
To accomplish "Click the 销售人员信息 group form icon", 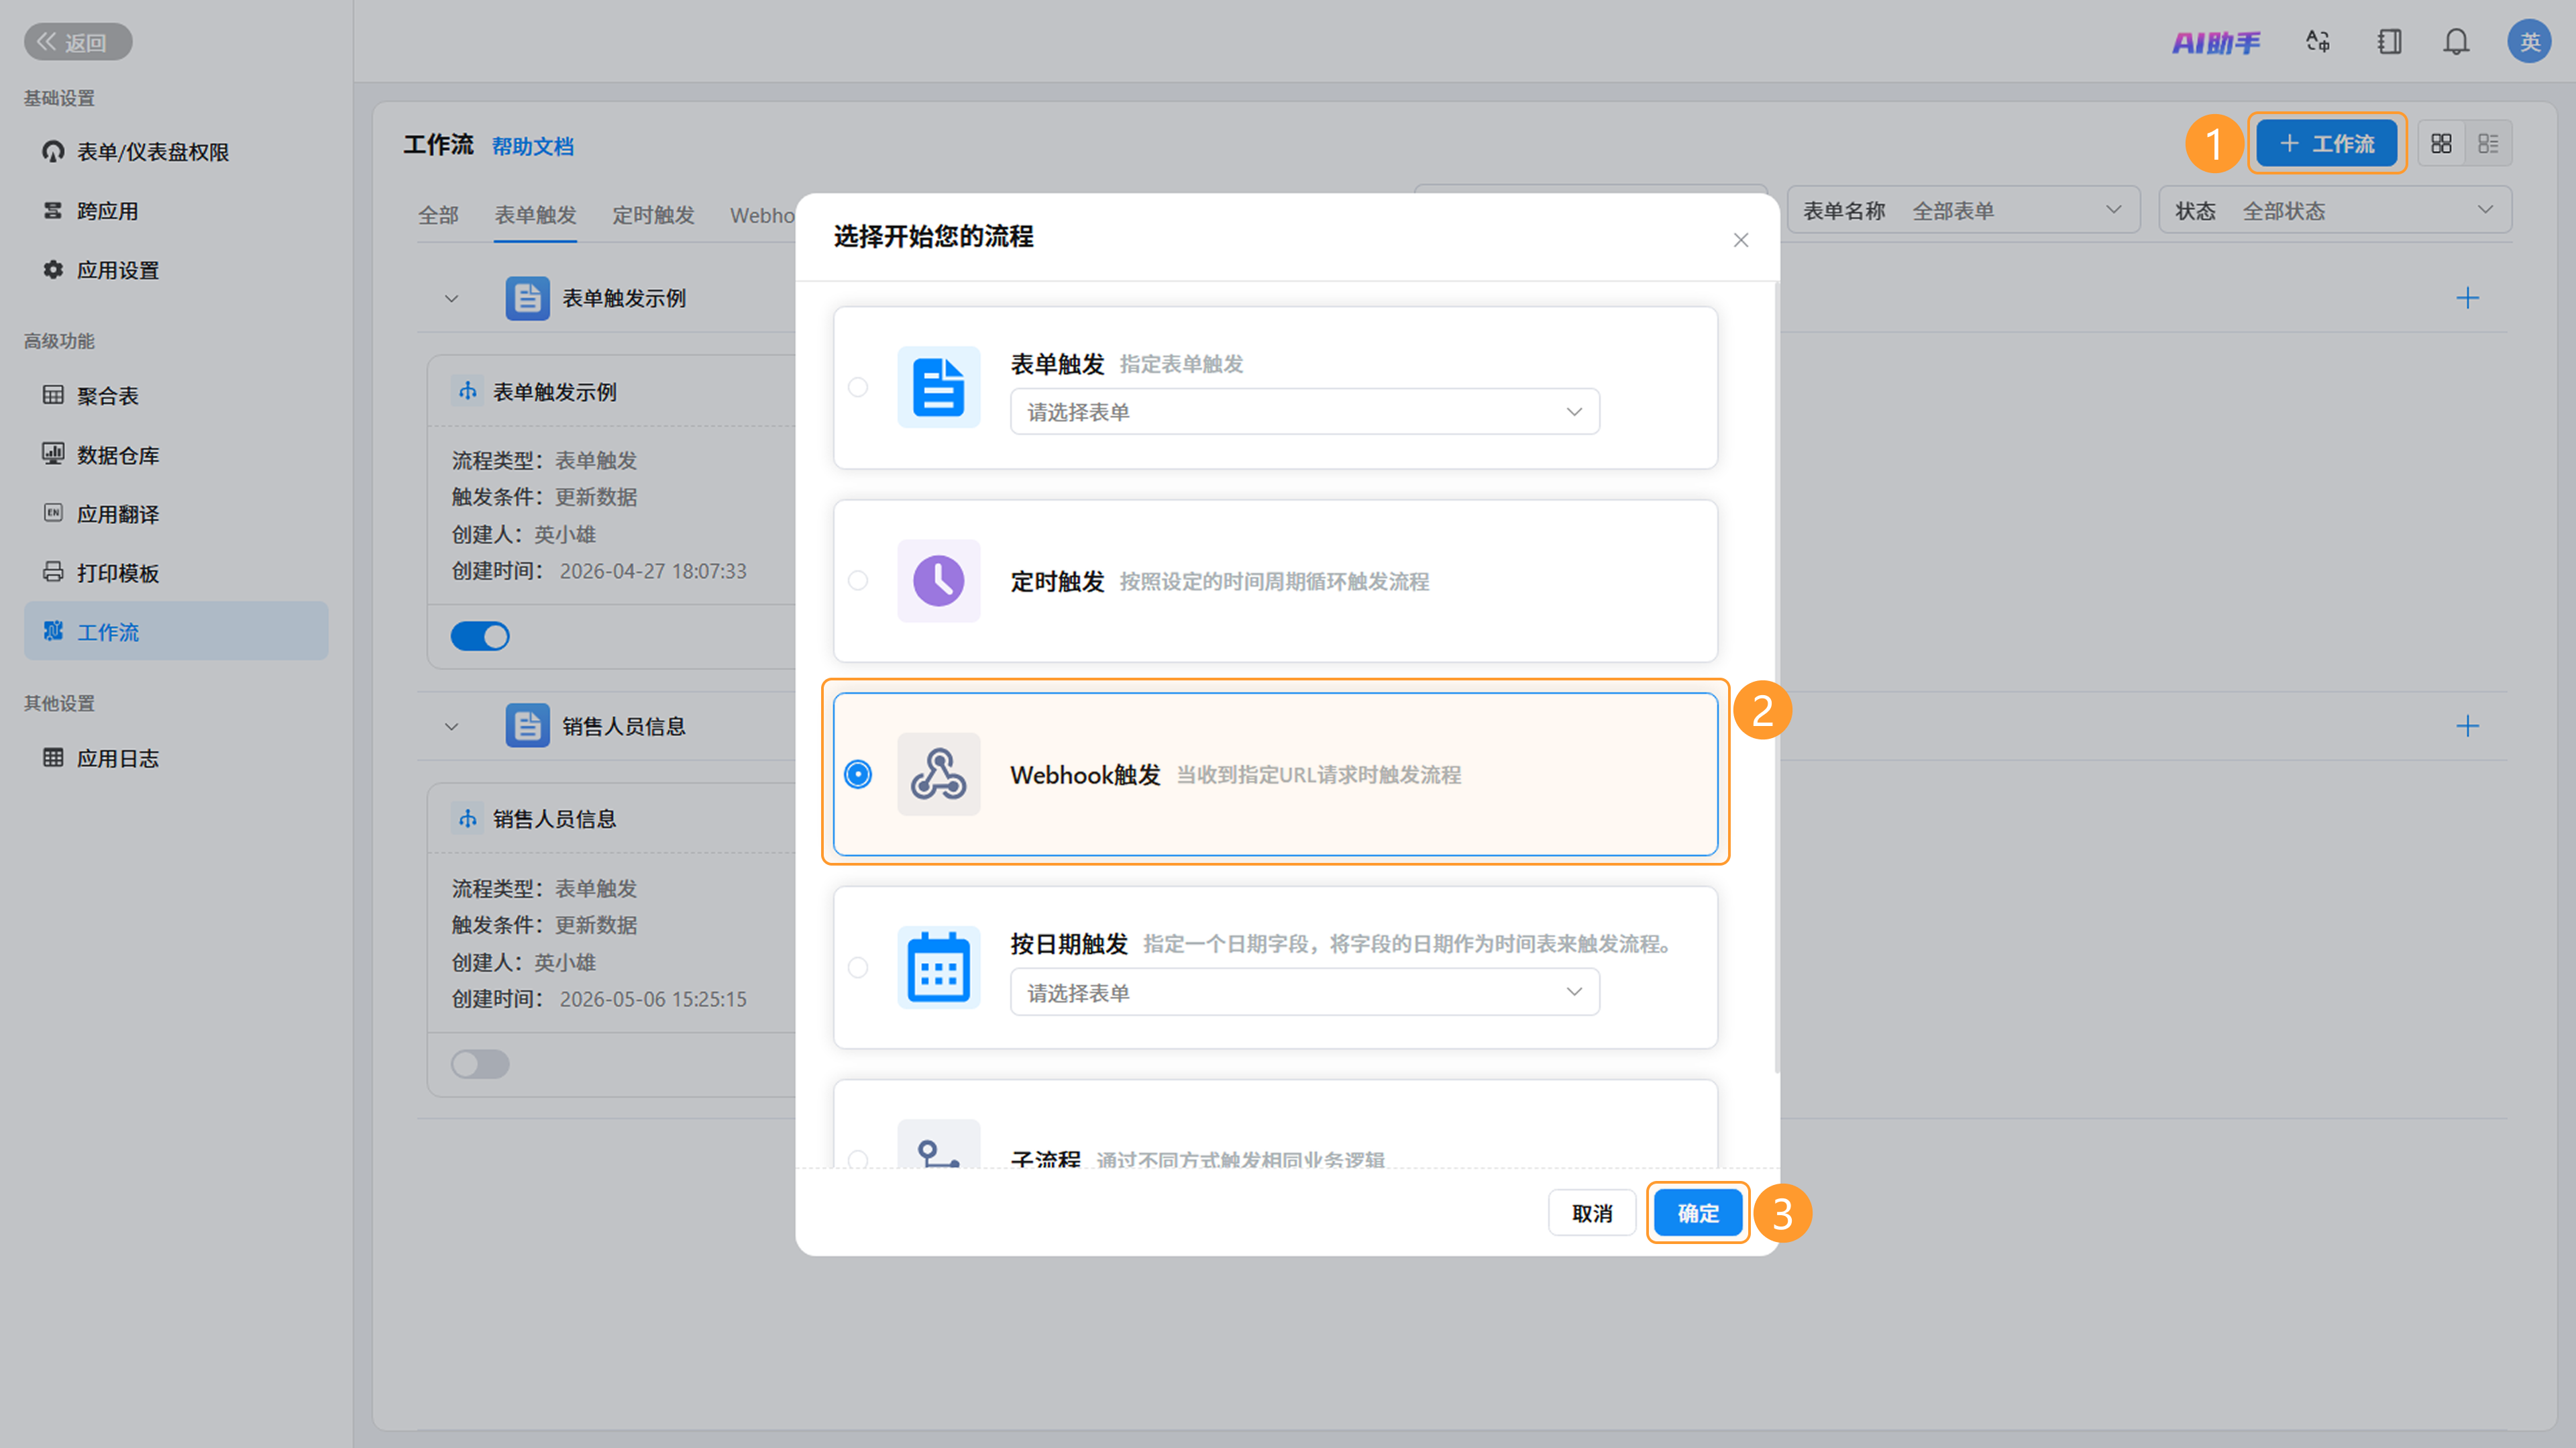I will 527,726.
